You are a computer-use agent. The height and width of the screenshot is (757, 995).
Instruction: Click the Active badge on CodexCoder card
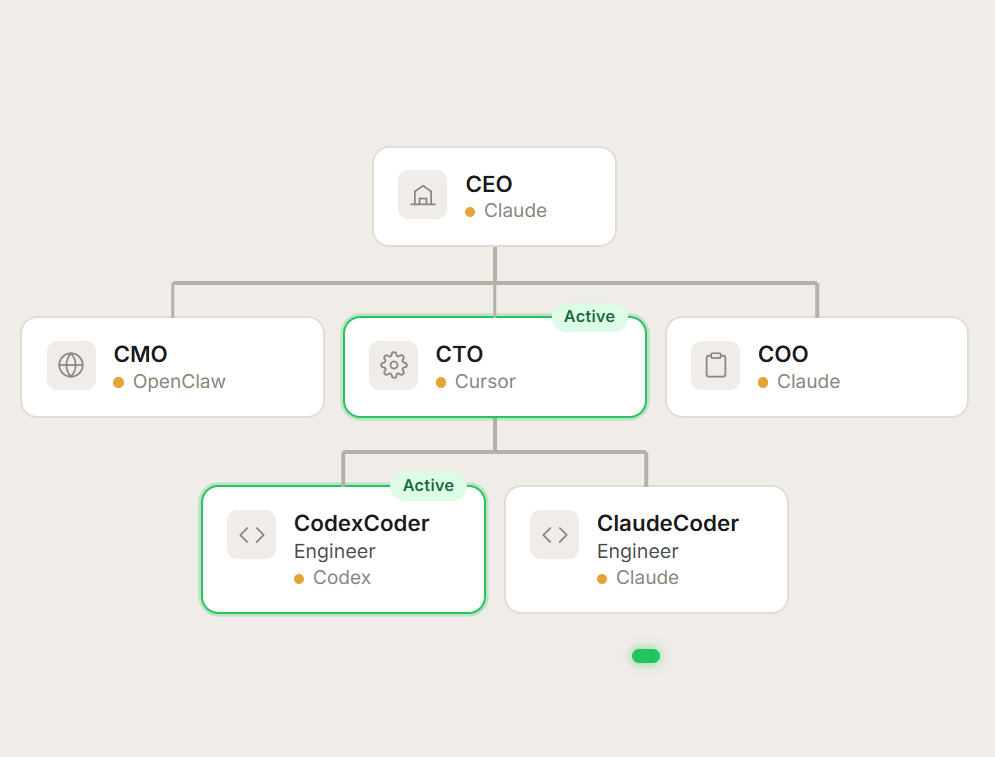428,486
